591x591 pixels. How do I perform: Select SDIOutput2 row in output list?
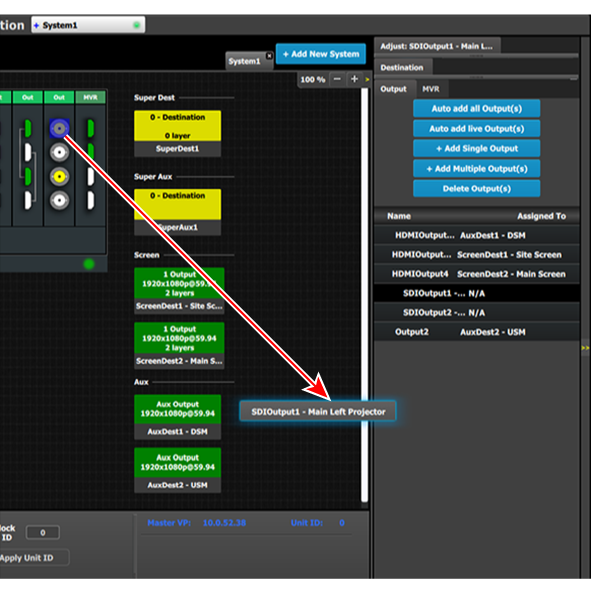click(476, 312)
